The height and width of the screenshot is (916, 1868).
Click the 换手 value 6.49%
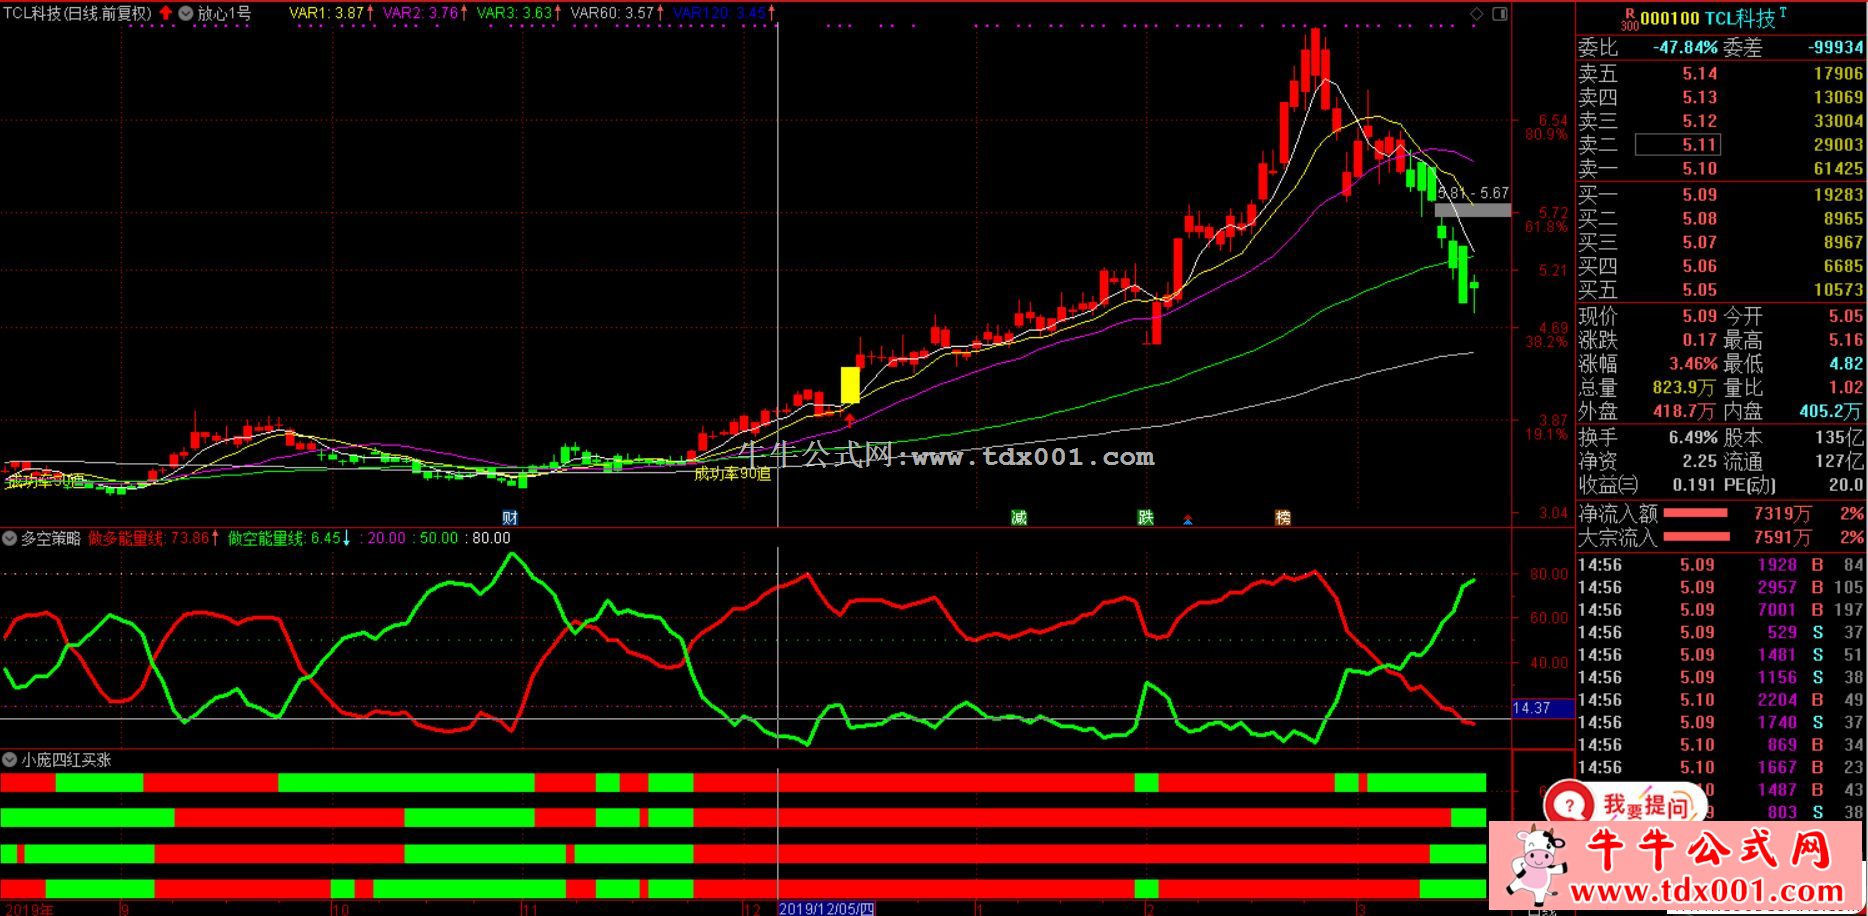coord(1693,437)
